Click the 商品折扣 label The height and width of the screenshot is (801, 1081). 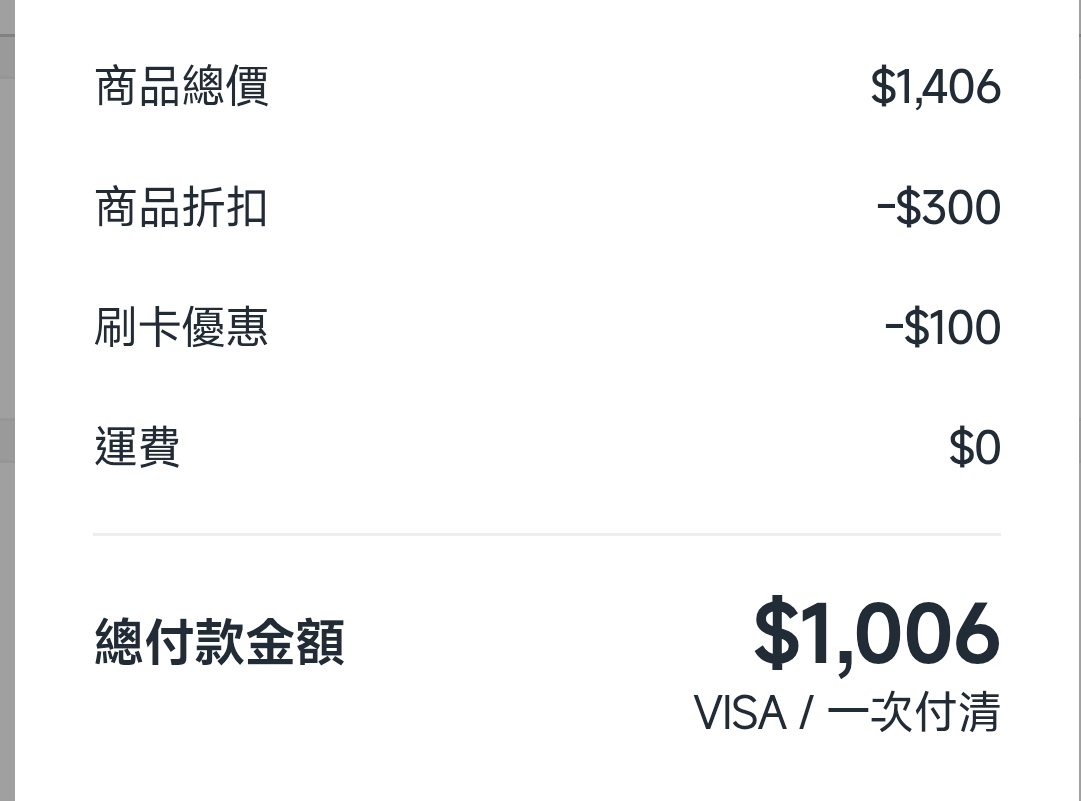[x=181, y=207]
